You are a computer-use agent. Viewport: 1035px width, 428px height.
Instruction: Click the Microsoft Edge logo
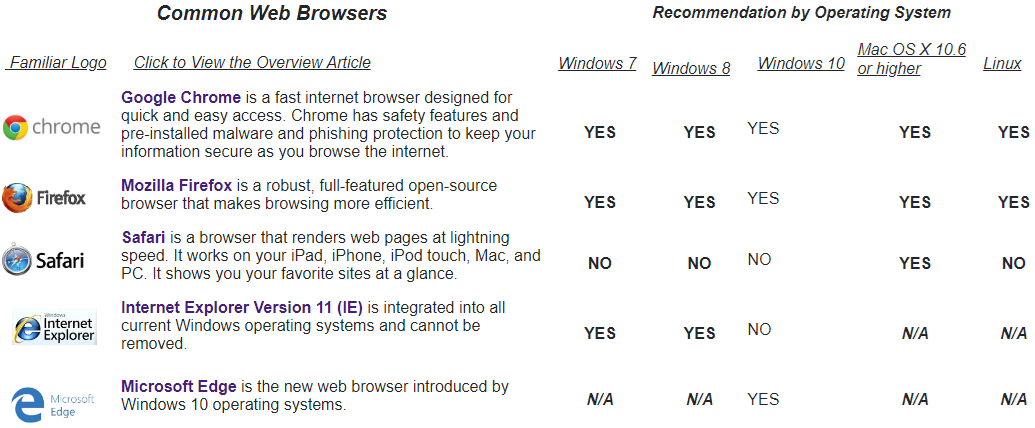click(53, 405)
